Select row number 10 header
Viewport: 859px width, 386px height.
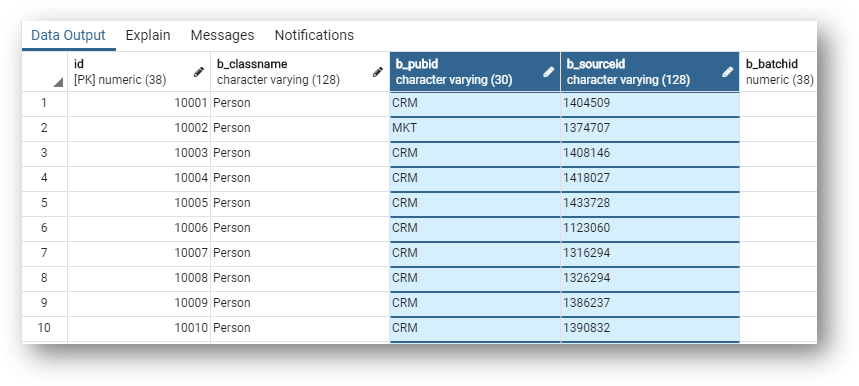(44, 328)
